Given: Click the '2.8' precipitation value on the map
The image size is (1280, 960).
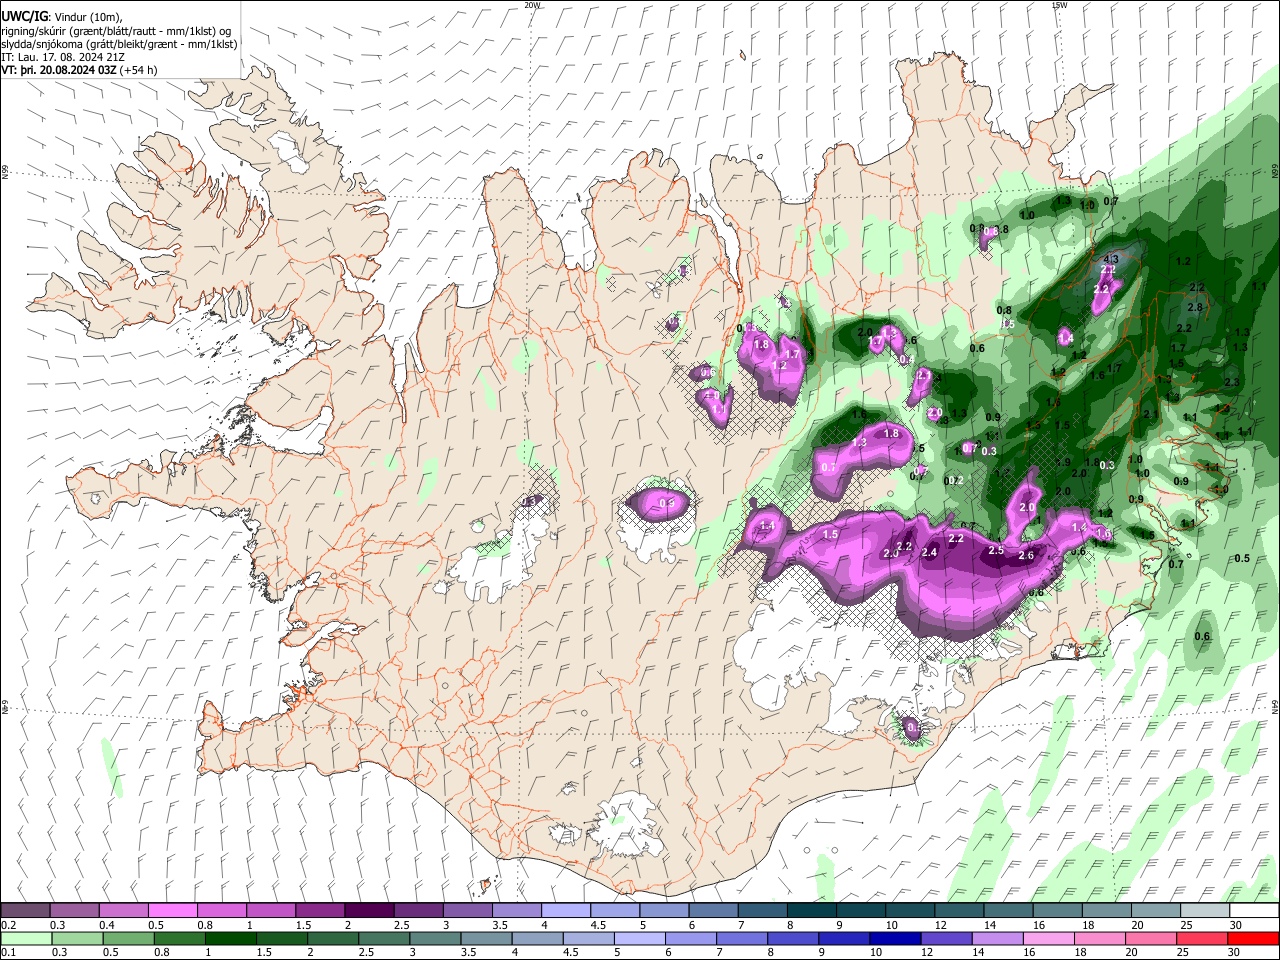Looking at the screenshot, I should tap(1194, 307).
